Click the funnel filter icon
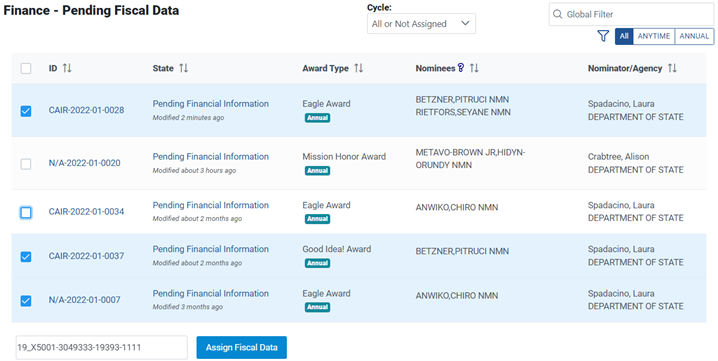The width and height of the screenshot is (718, 361). coord(604,36)
